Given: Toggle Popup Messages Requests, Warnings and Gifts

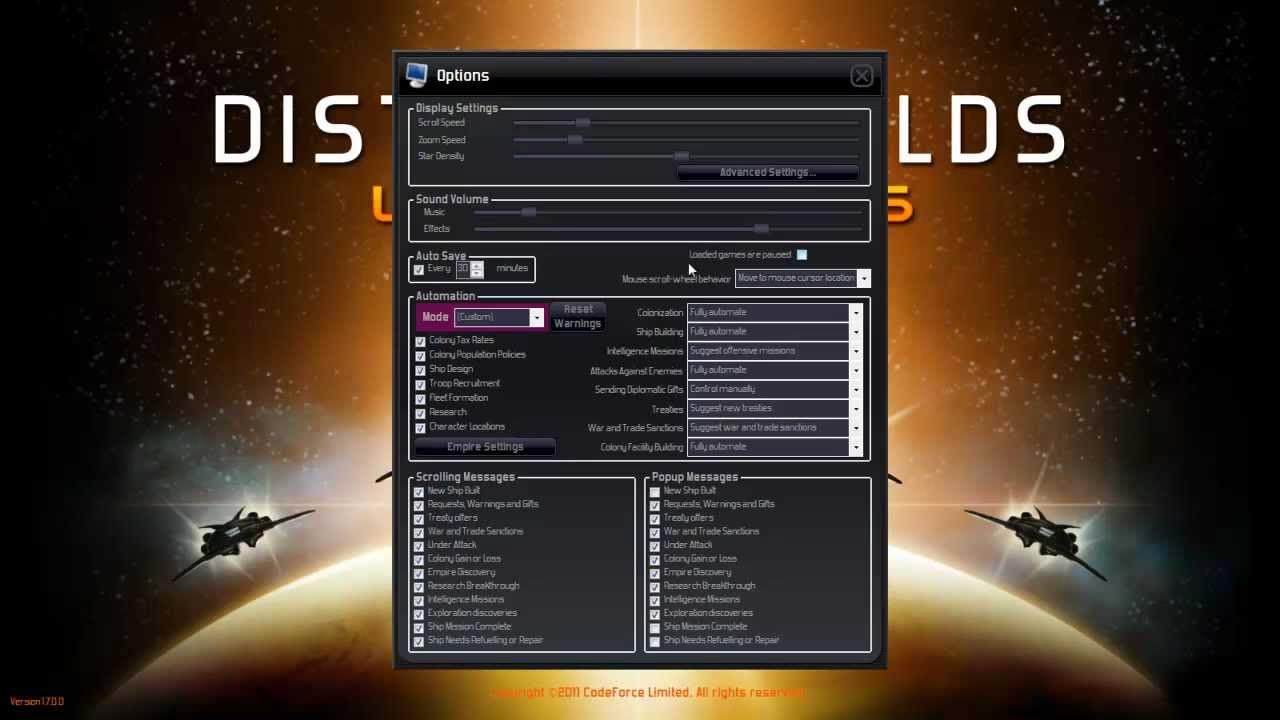Looking at the screenshot, I should [655, 505].
